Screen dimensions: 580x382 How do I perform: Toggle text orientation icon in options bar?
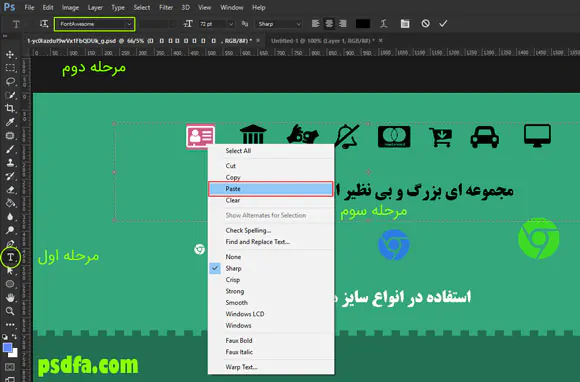[x=44, y=24]
